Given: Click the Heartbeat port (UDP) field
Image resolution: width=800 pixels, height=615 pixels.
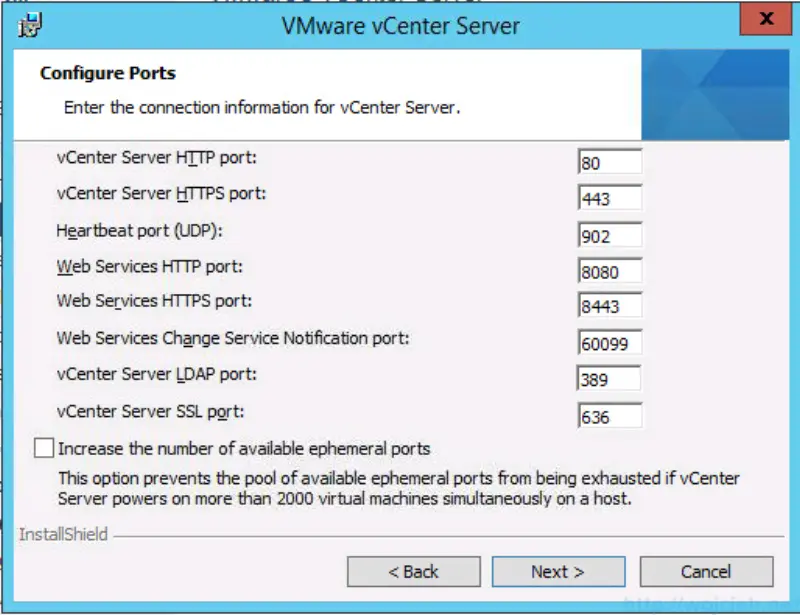Looking at the screenshot, I should [610, 235].
